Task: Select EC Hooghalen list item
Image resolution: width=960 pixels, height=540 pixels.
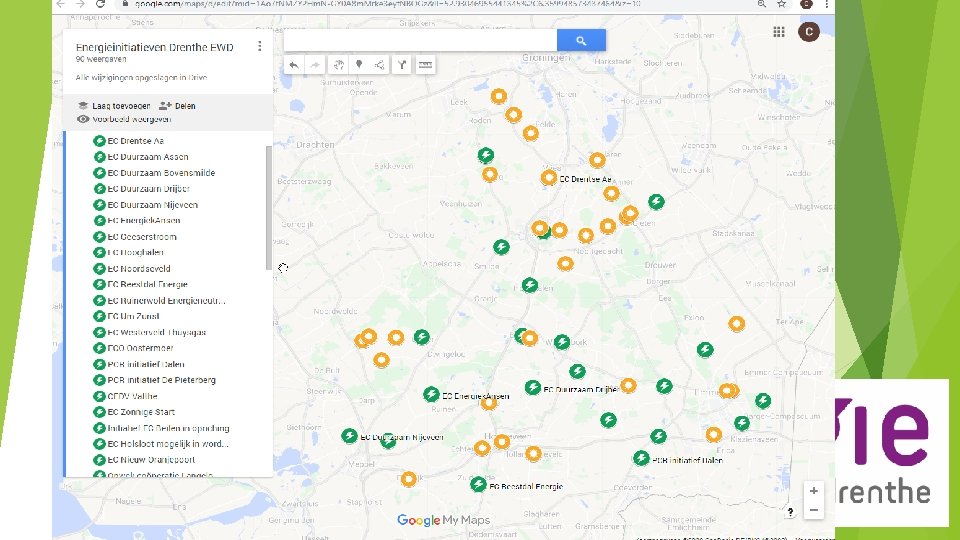Action: tap(135, 252)
